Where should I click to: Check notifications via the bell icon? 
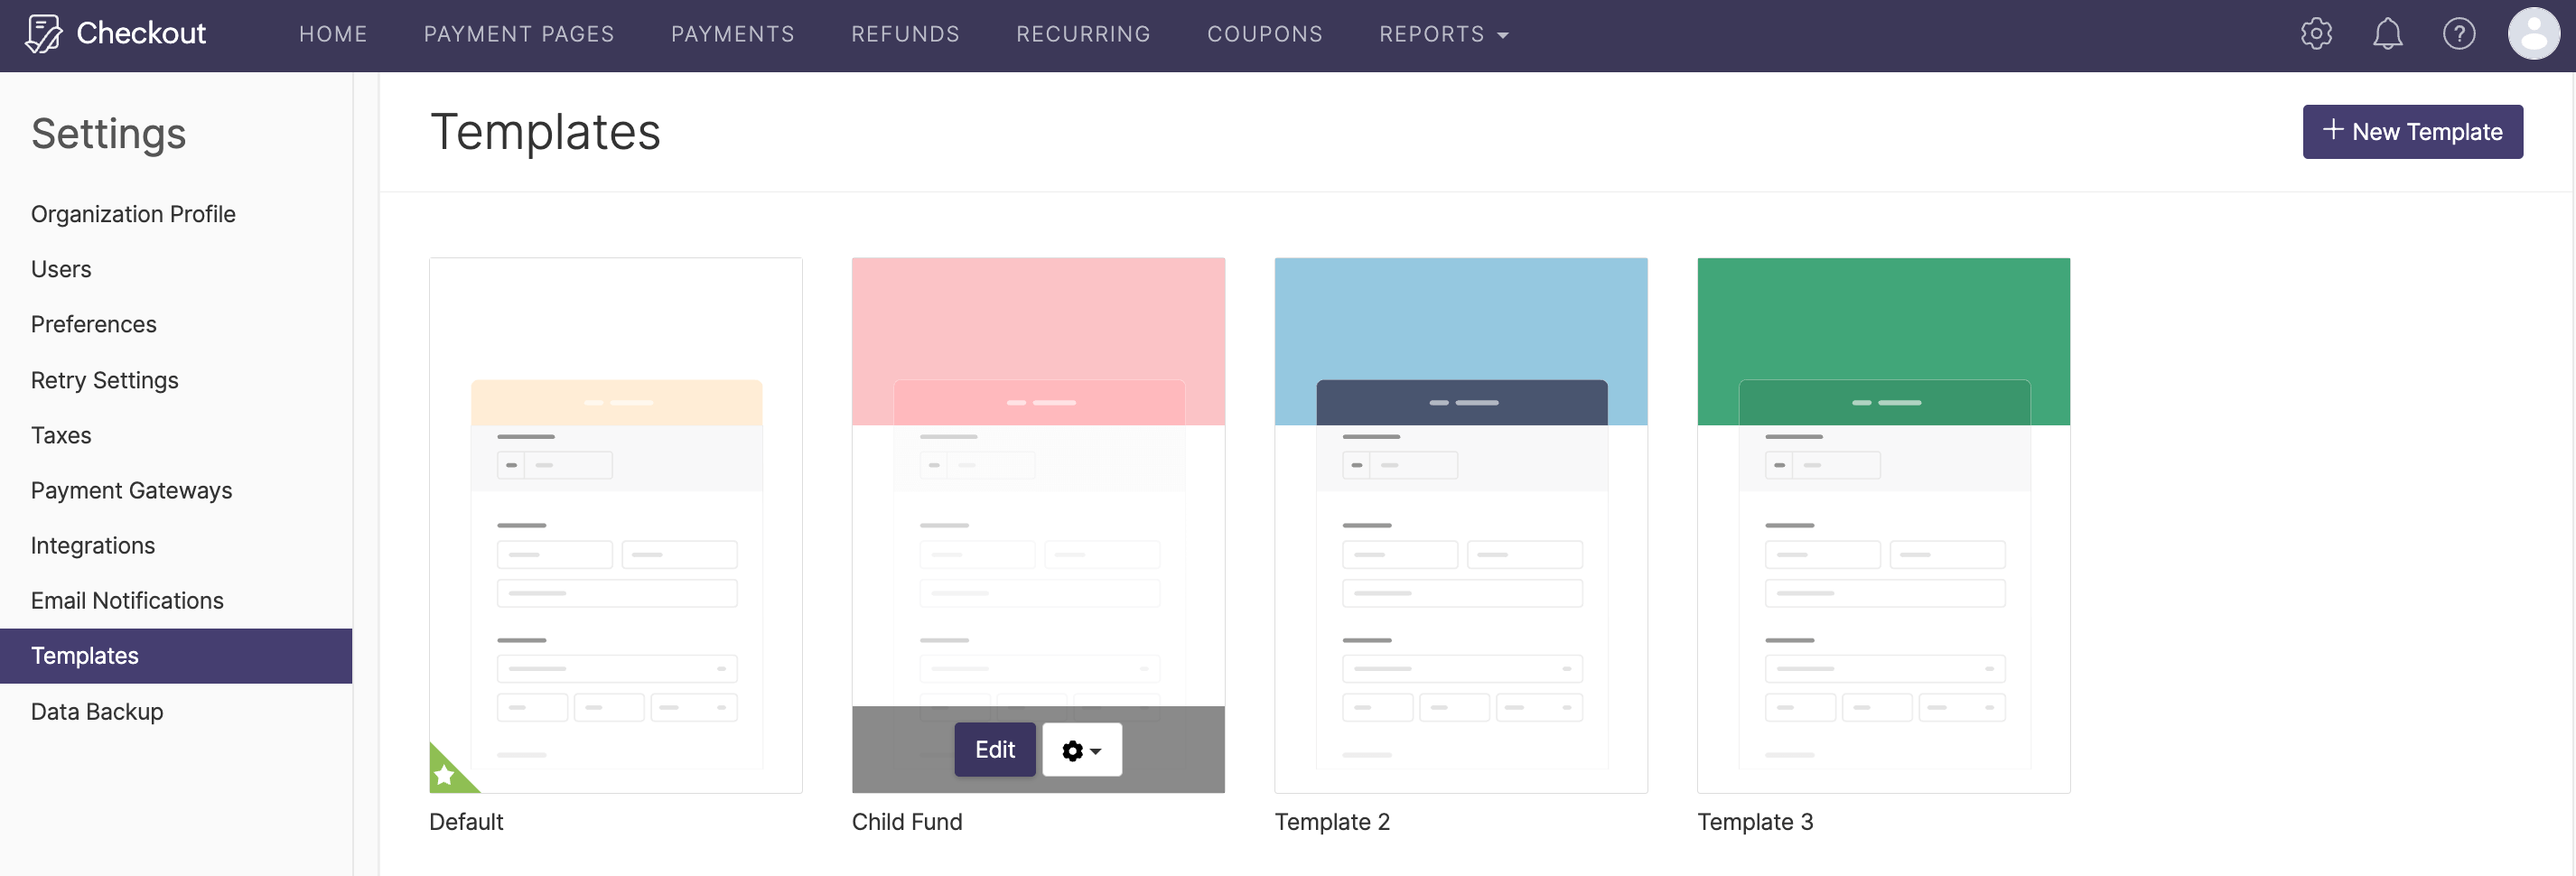[2388, 33]
